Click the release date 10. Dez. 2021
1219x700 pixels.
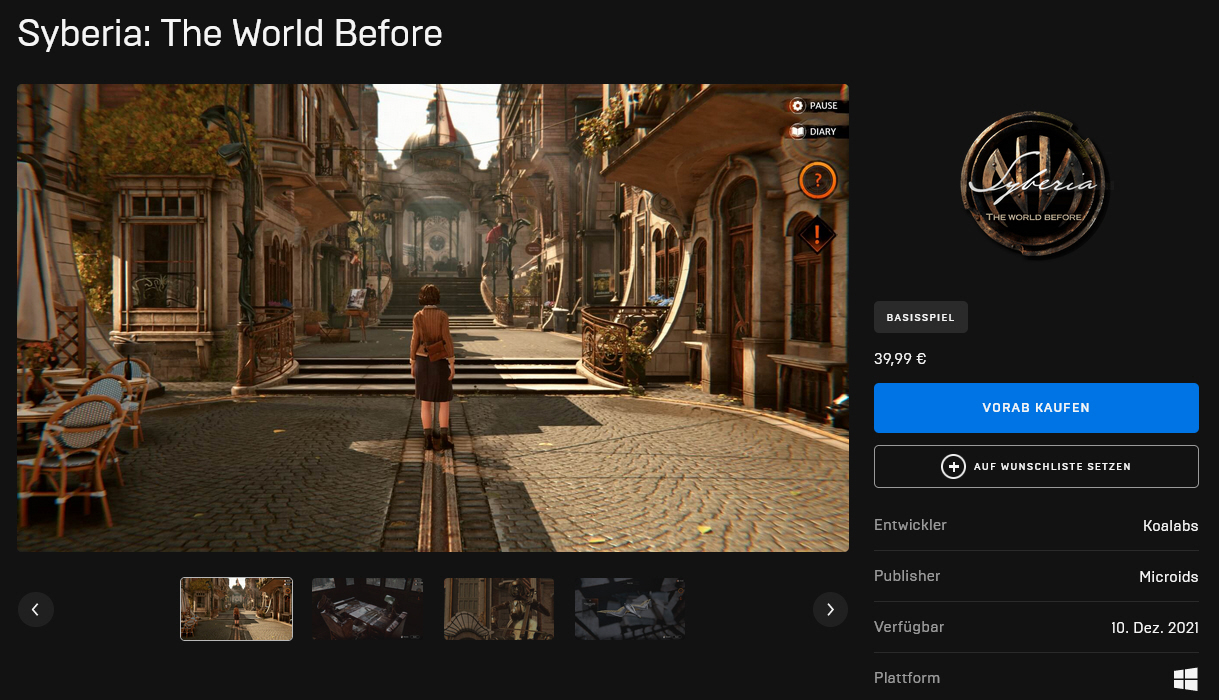(1155, 628)
